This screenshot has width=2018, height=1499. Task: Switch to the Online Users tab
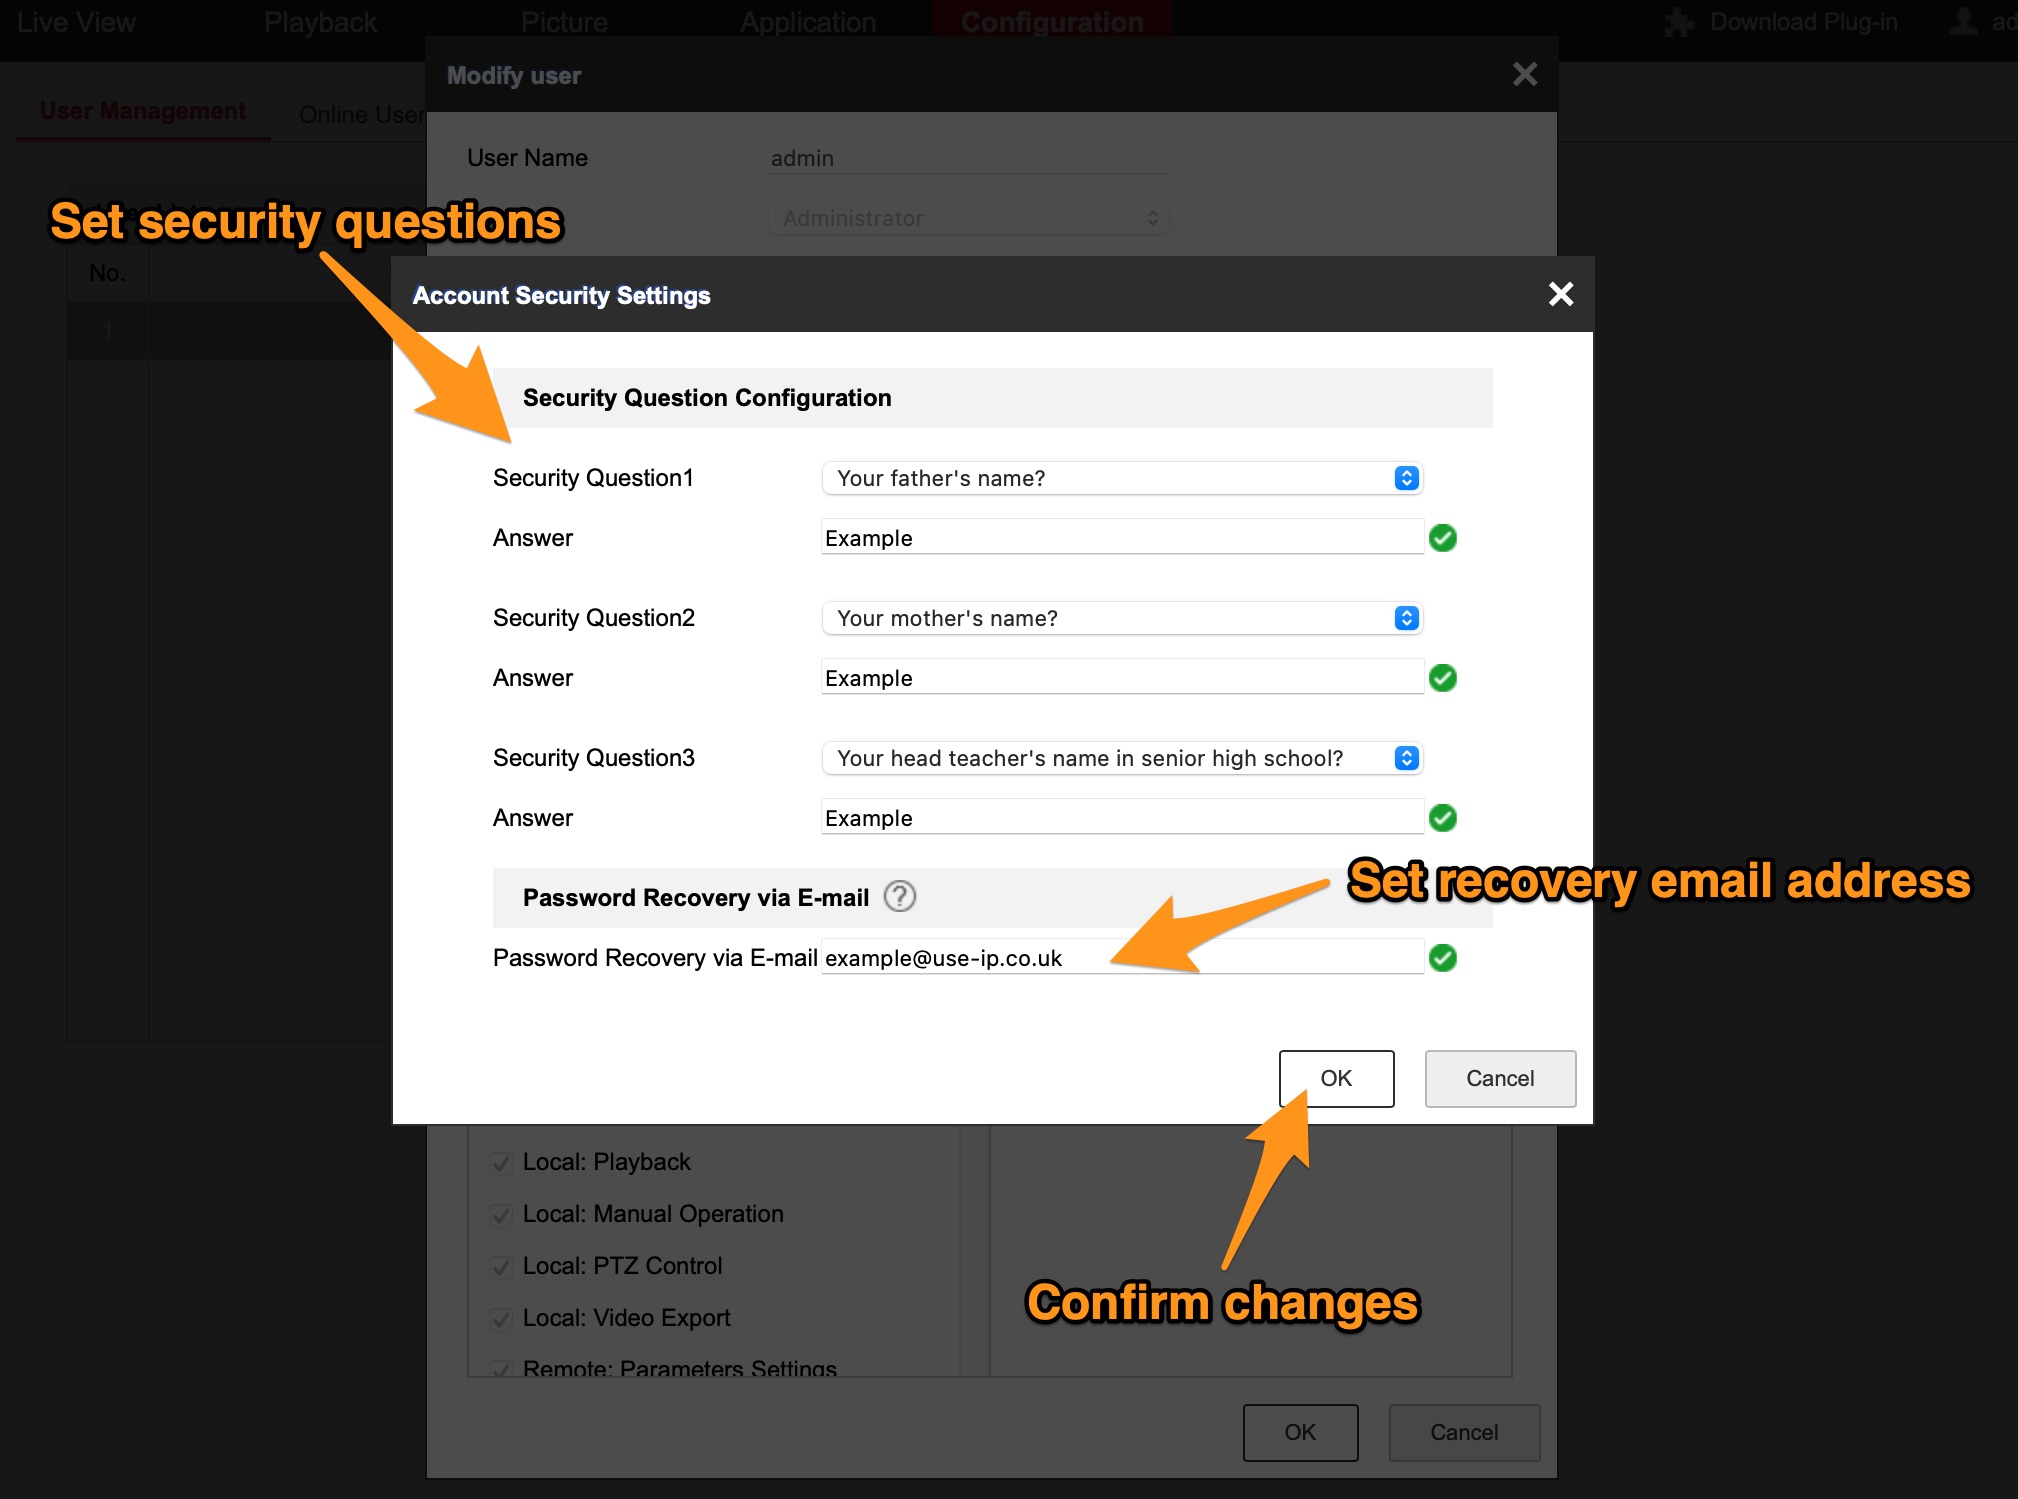(364, 113)
